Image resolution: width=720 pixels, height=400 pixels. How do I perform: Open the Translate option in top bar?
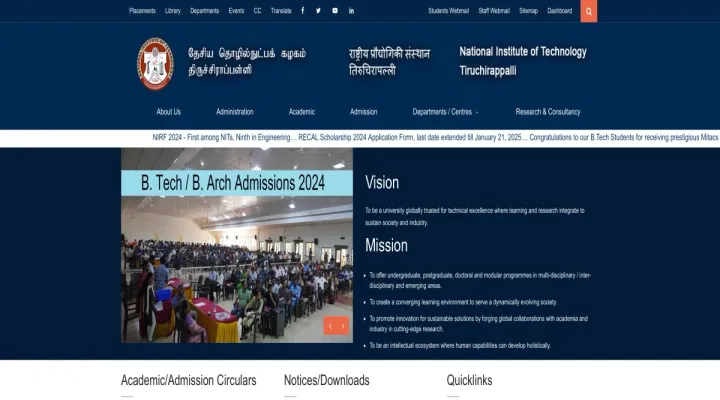[x=281, y=11]
